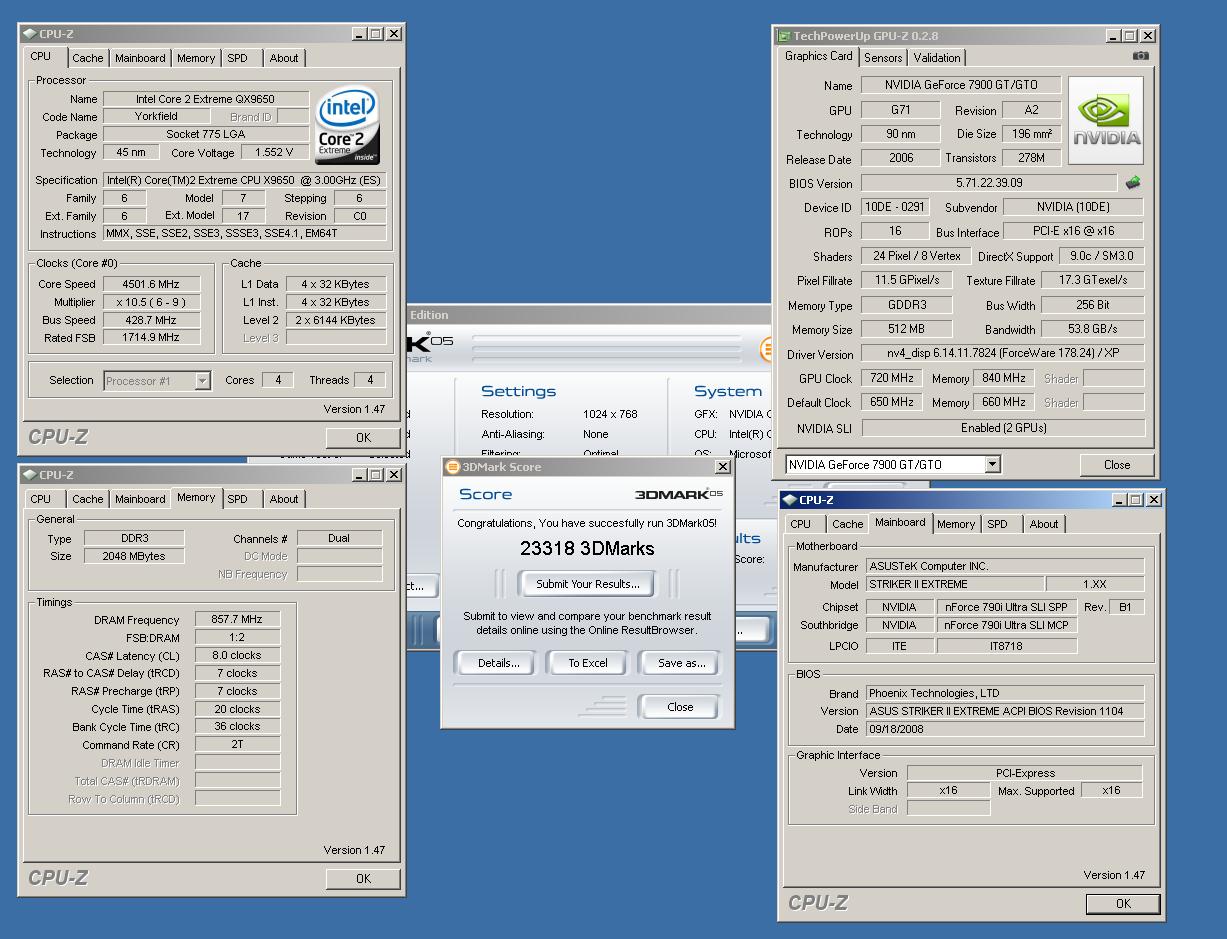Click the Core Speed value 4501.6 MHz
1227x939 pixels.
click(151, 284)
